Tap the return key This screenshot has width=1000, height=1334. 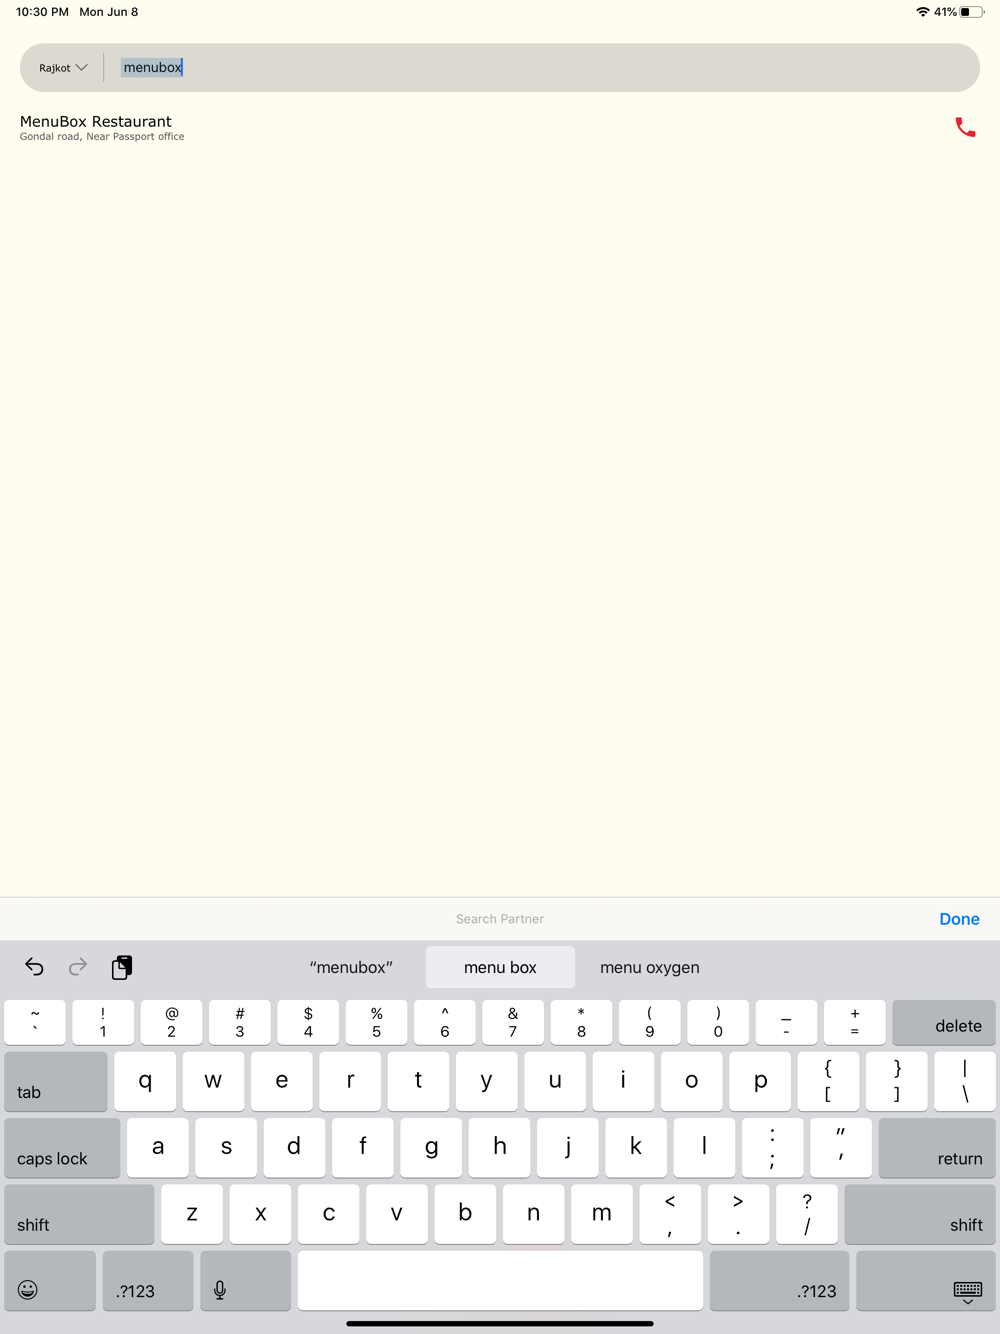(x=937, y=1147)
